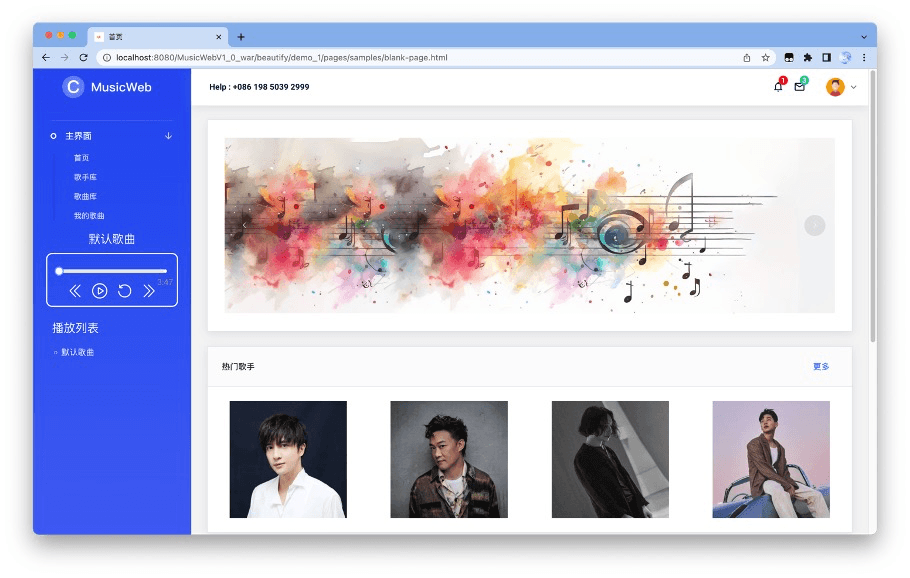Open 我的歌曲 in the sidebar
The image size is (910, 578).
89,215
